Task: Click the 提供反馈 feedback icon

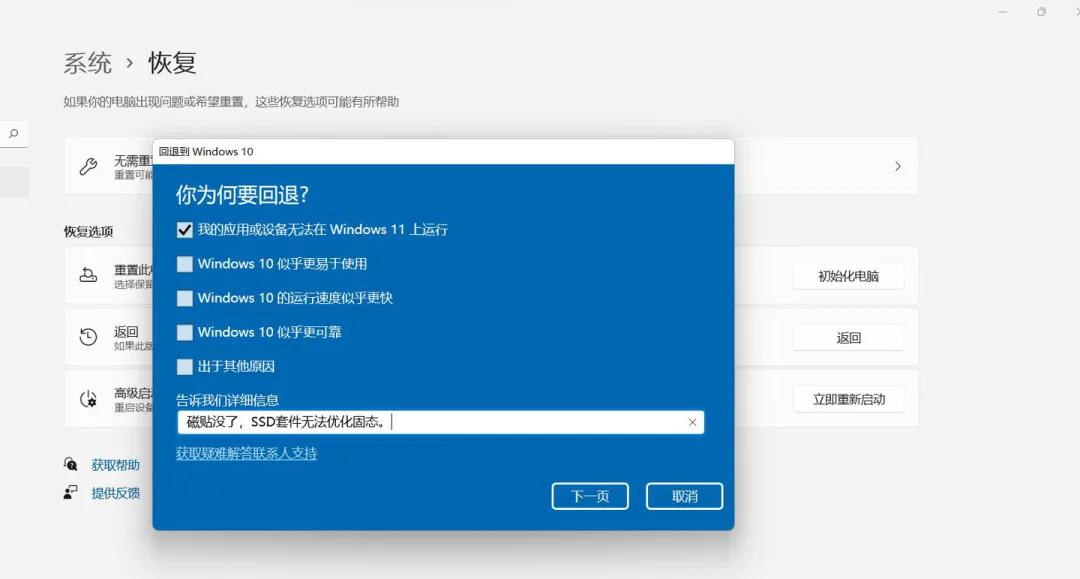Action: click(x=70, y=491)
